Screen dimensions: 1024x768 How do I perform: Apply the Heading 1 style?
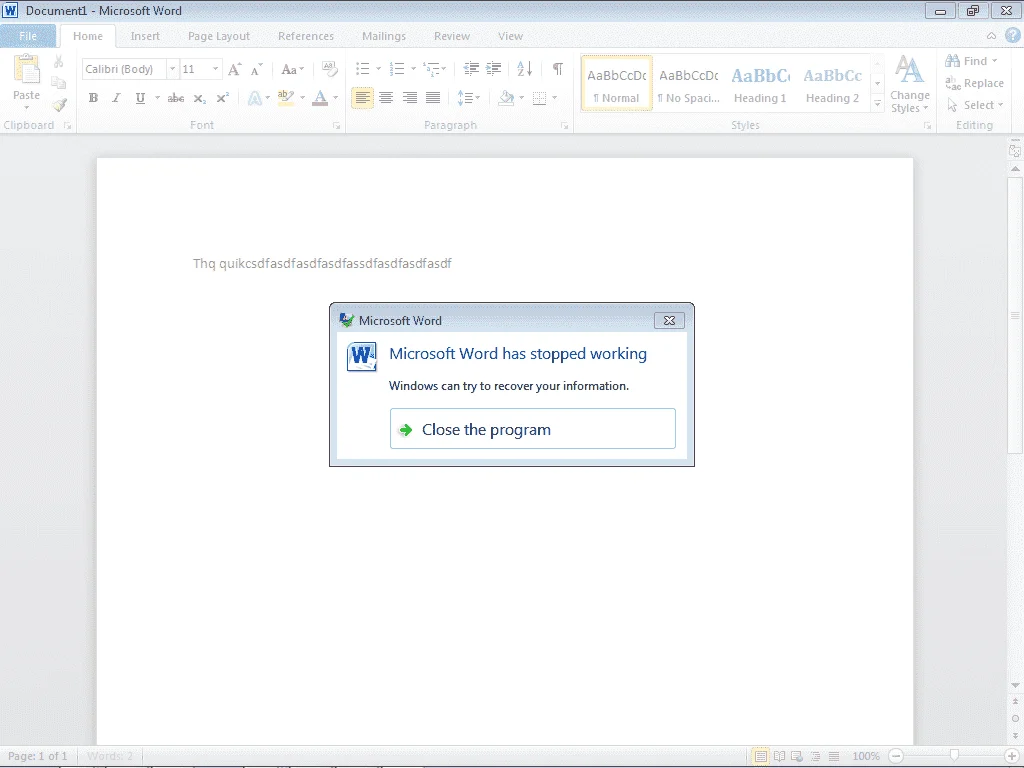[x=760, y=84]
